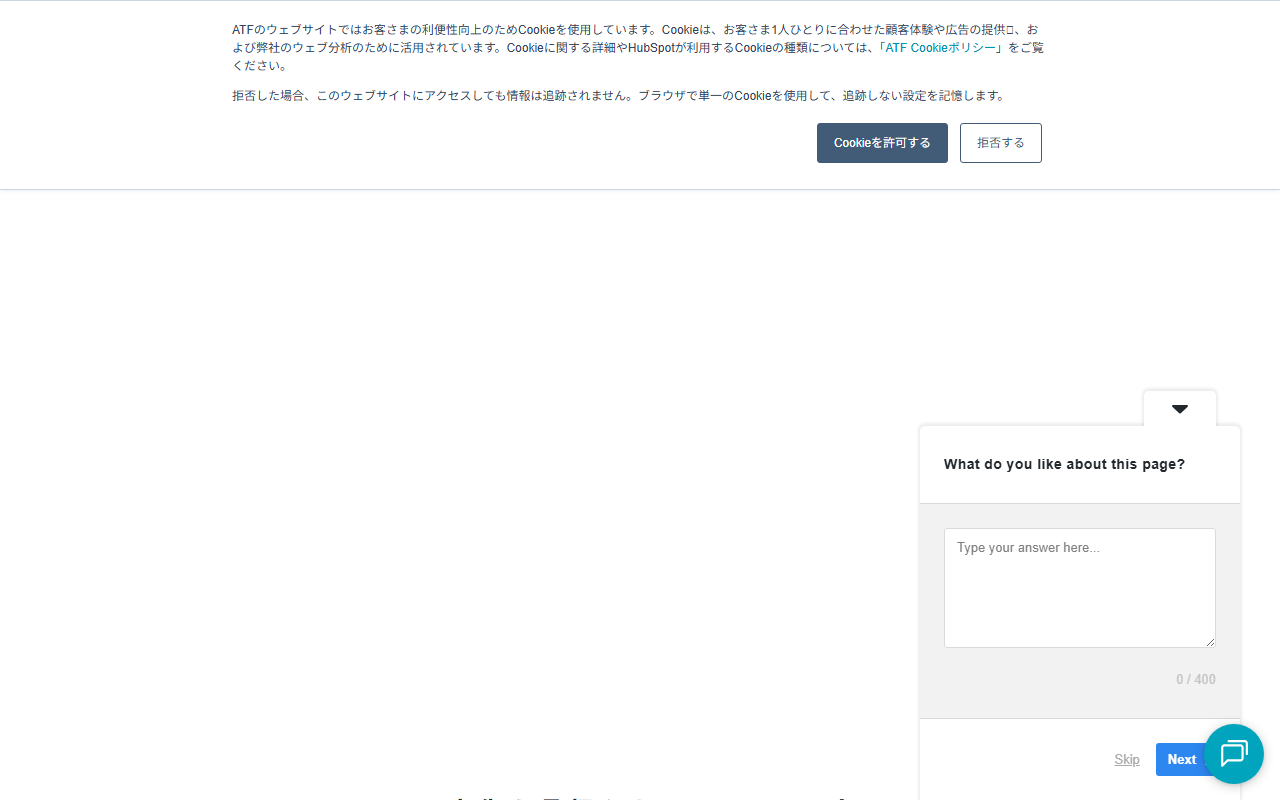Skip the feedback survey question
Image resolution: width=1280 pixels, height=800 pixels.
pos(1127,760)
